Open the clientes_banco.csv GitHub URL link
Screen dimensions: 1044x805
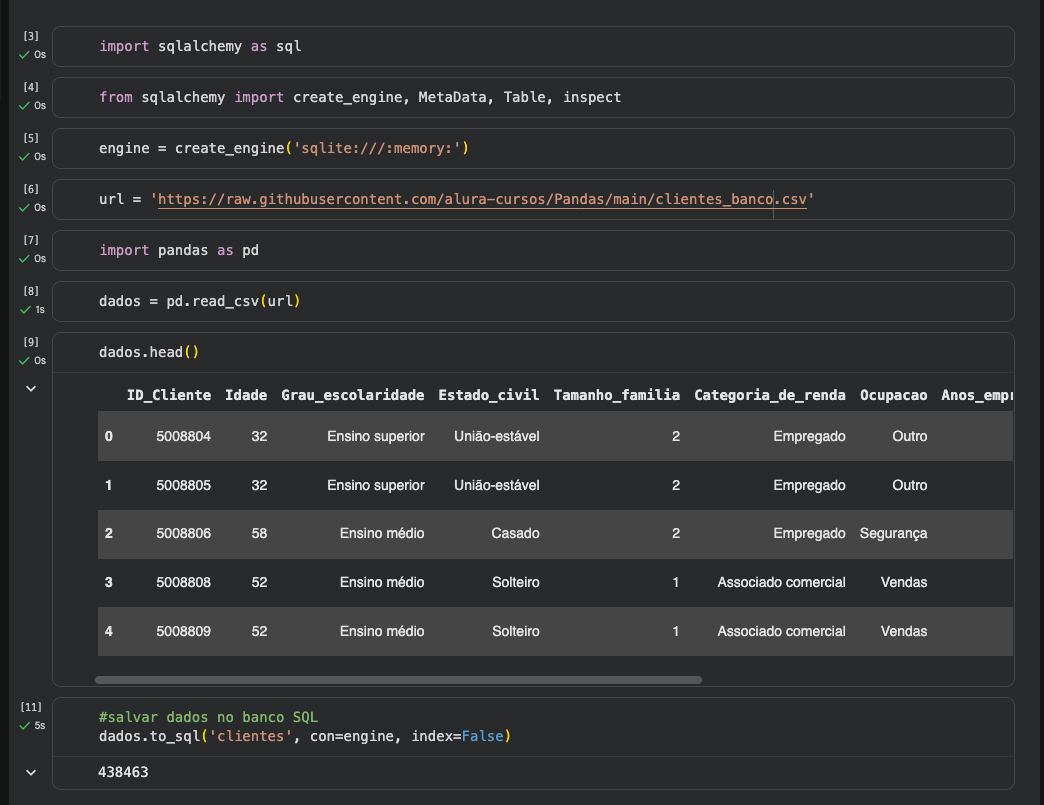tap(482, 199)
